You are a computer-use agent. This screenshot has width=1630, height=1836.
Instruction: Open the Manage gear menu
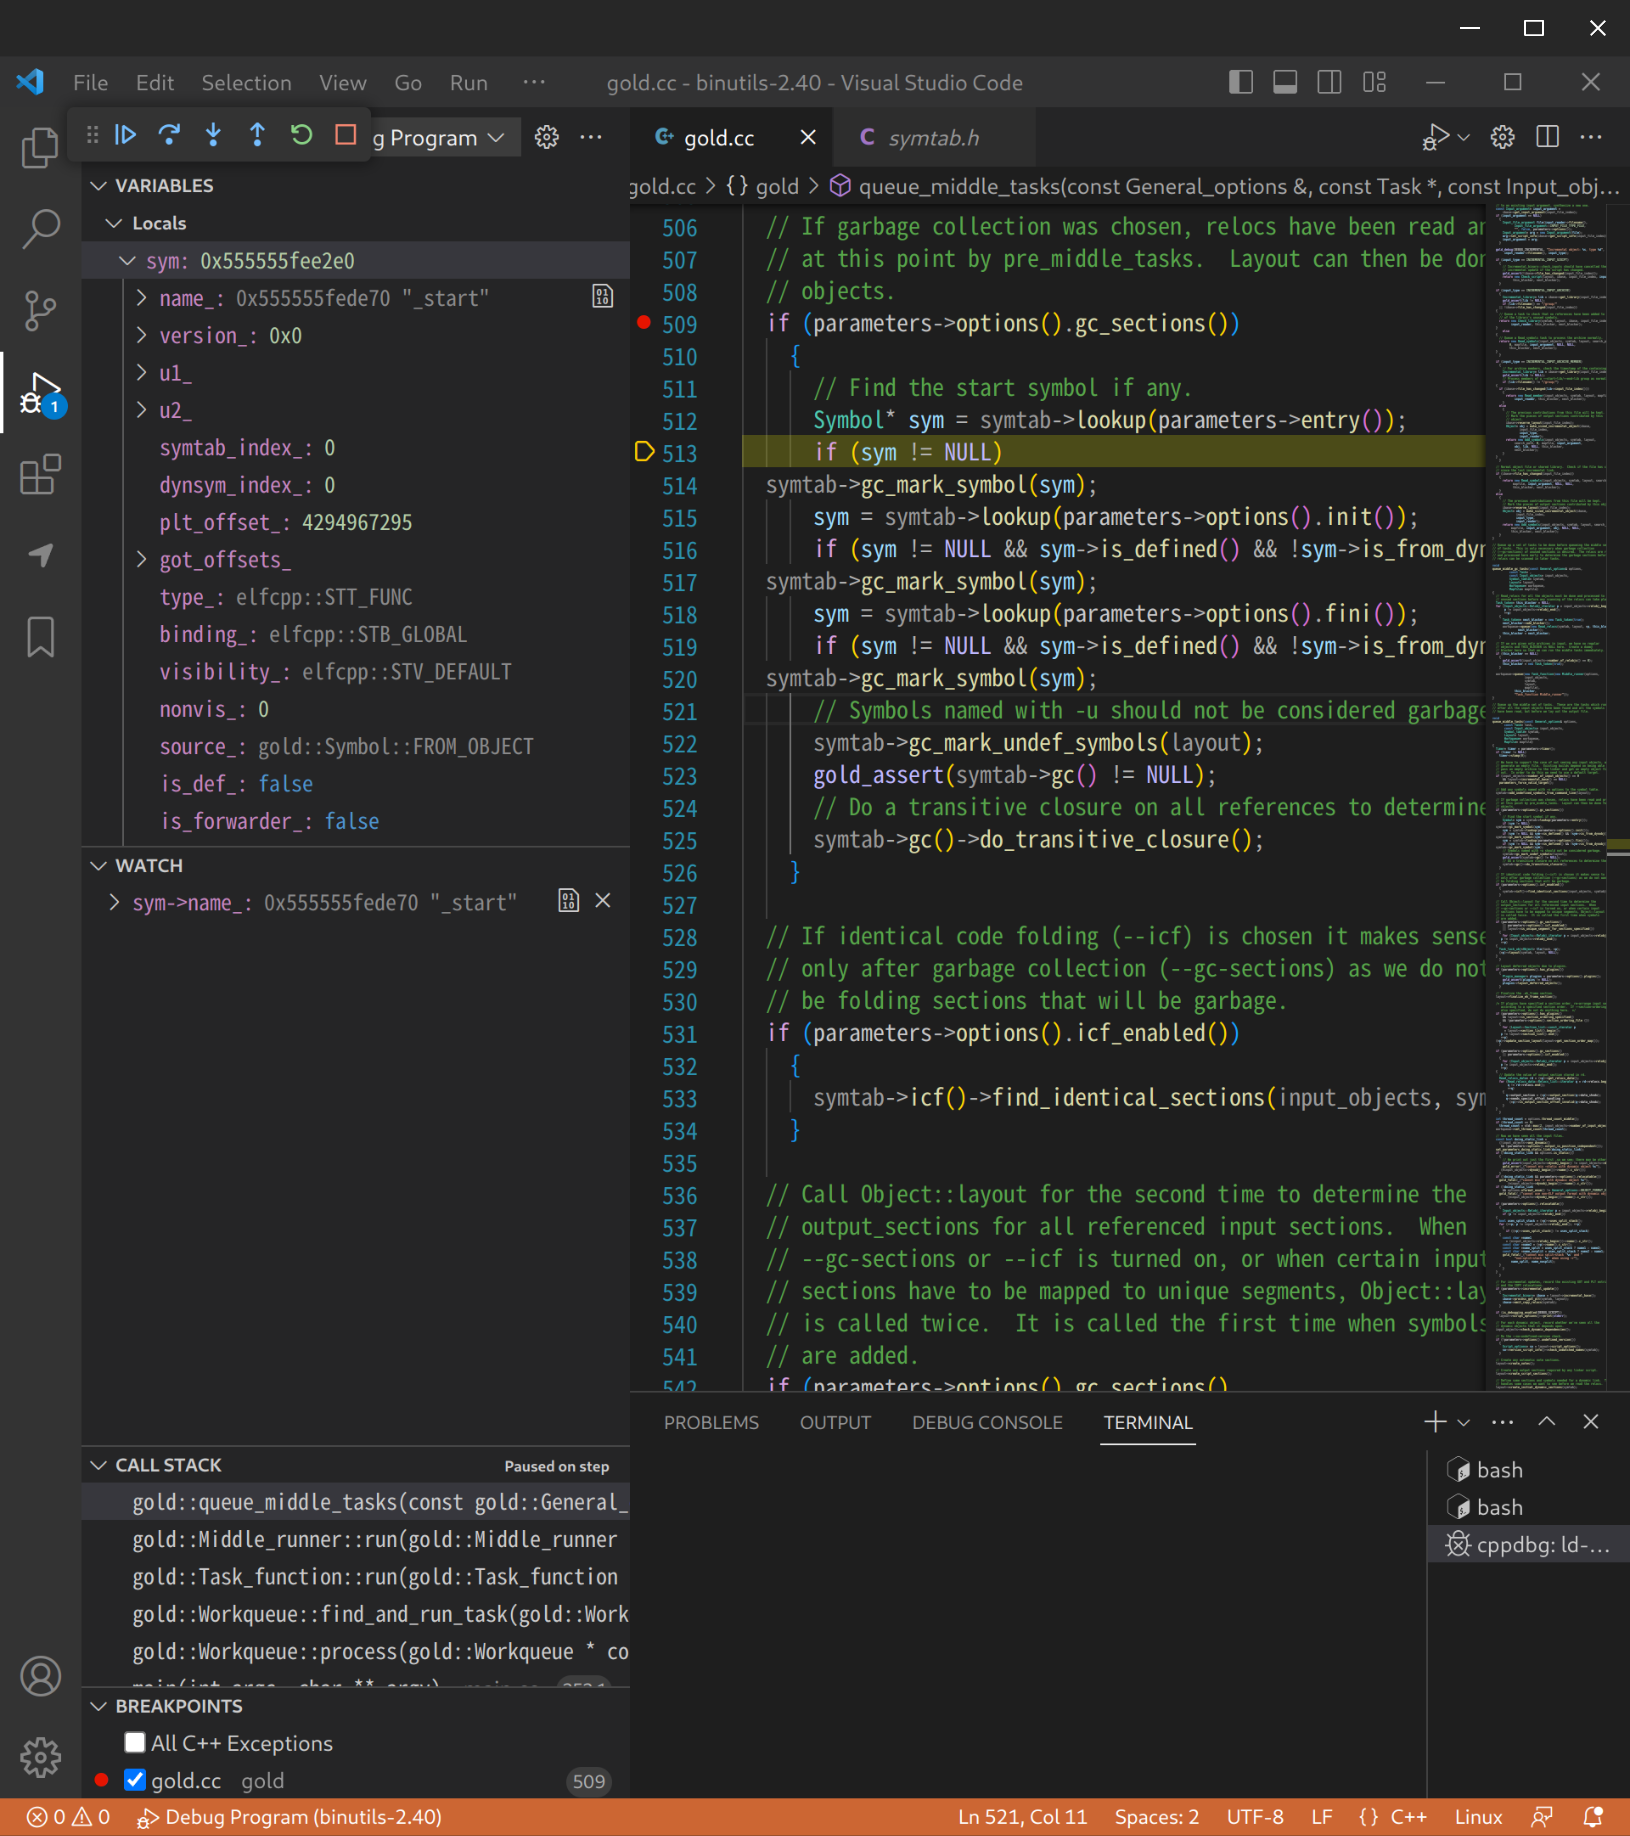pyautogui.click(x=40, y=1757)
